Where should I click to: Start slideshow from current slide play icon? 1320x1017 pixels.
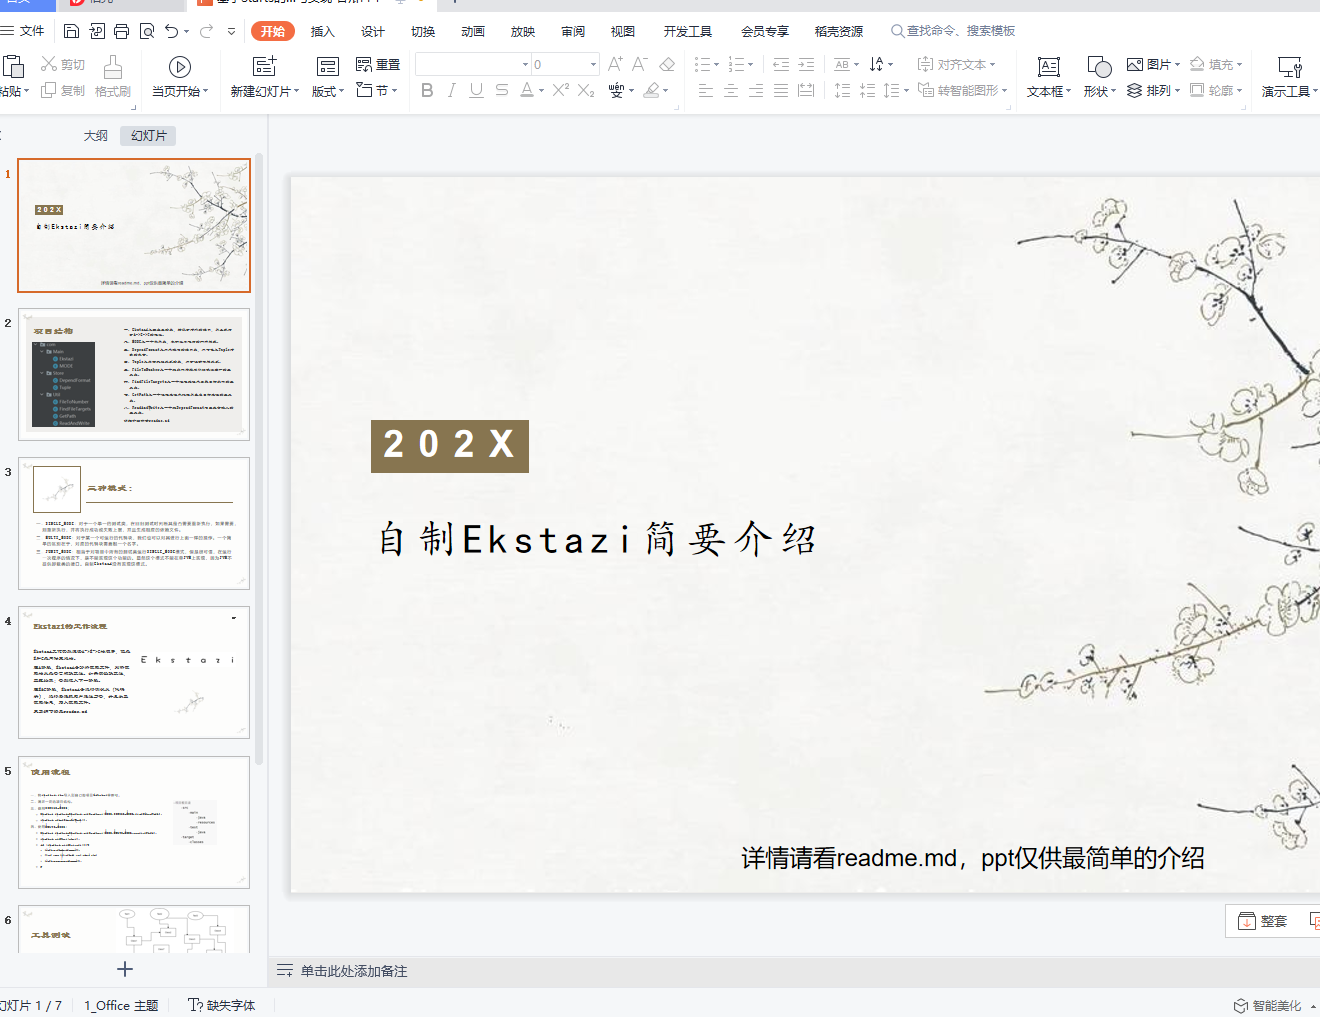point(180,67)
